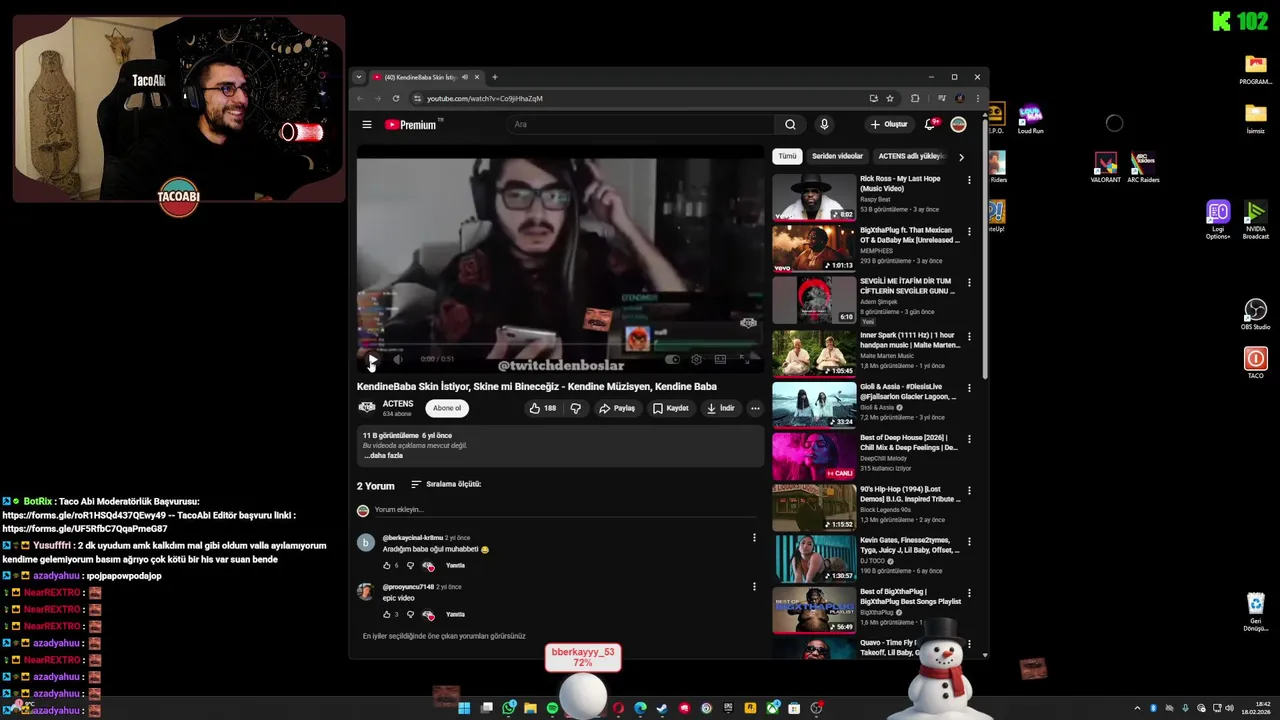Open the VALORANT desktop shortcut

[x=1105, y=167]
